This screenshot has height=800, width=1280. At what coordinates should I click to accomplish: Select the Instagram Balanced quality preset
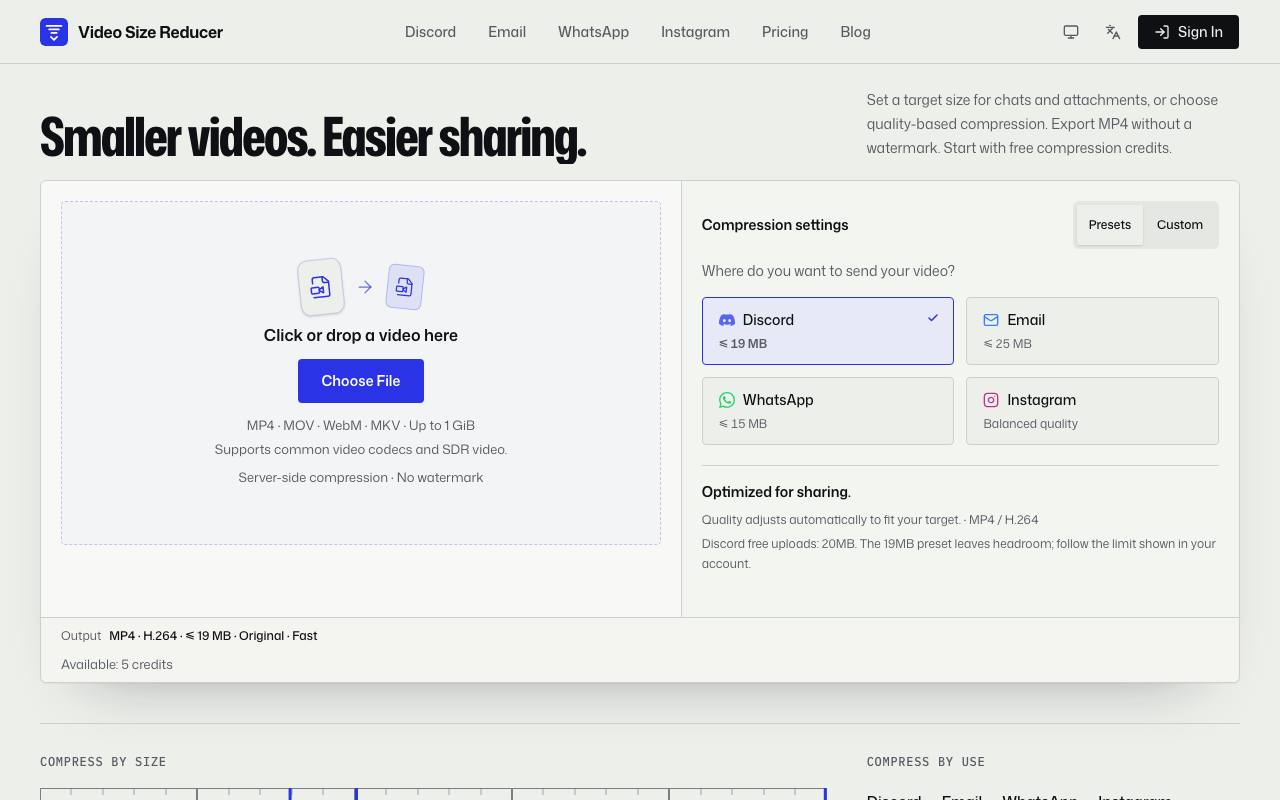pos(1092,411)
